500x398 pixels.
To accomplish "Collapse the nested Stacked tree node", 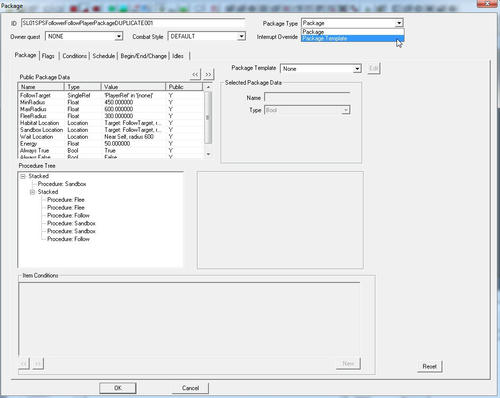I will point(32,192).
